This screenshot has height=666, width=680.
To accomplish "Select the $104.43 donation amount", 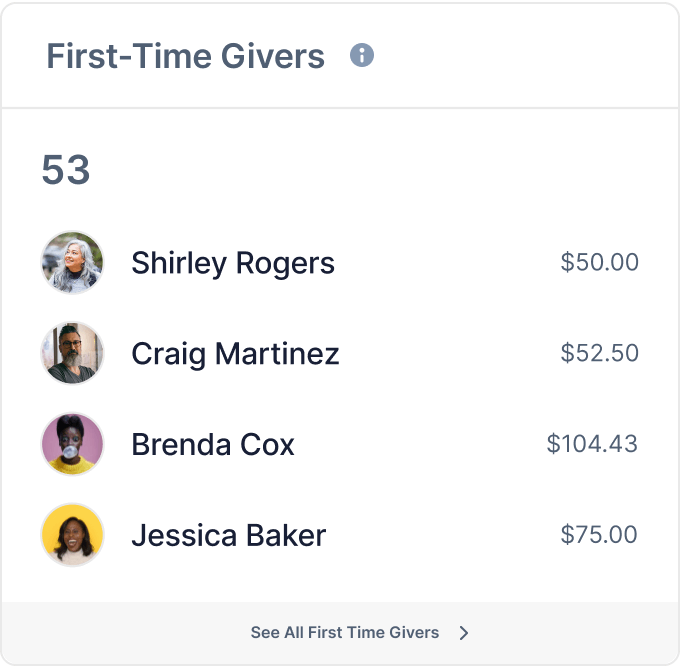I will tap(592, 444).
